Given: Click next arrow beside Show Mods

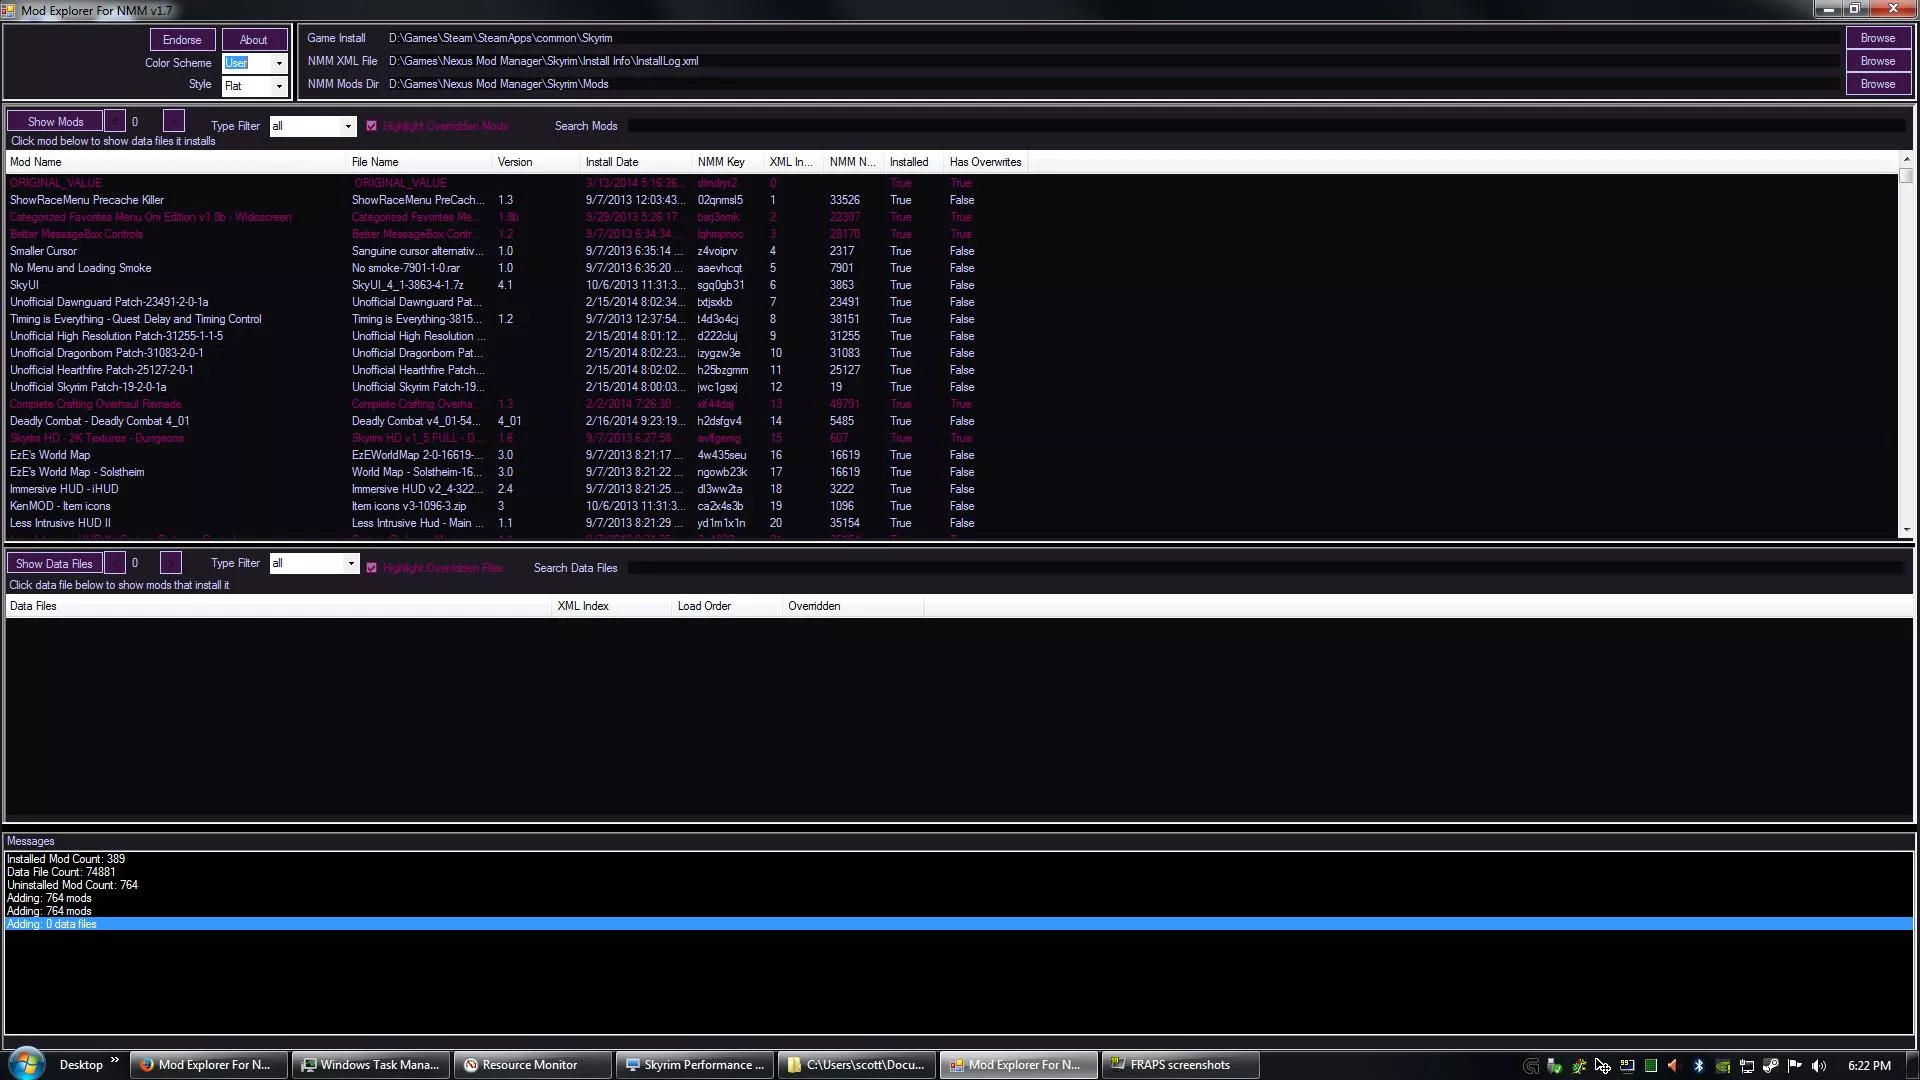Looking at the screenshot, I should click(x=173, y=121).
